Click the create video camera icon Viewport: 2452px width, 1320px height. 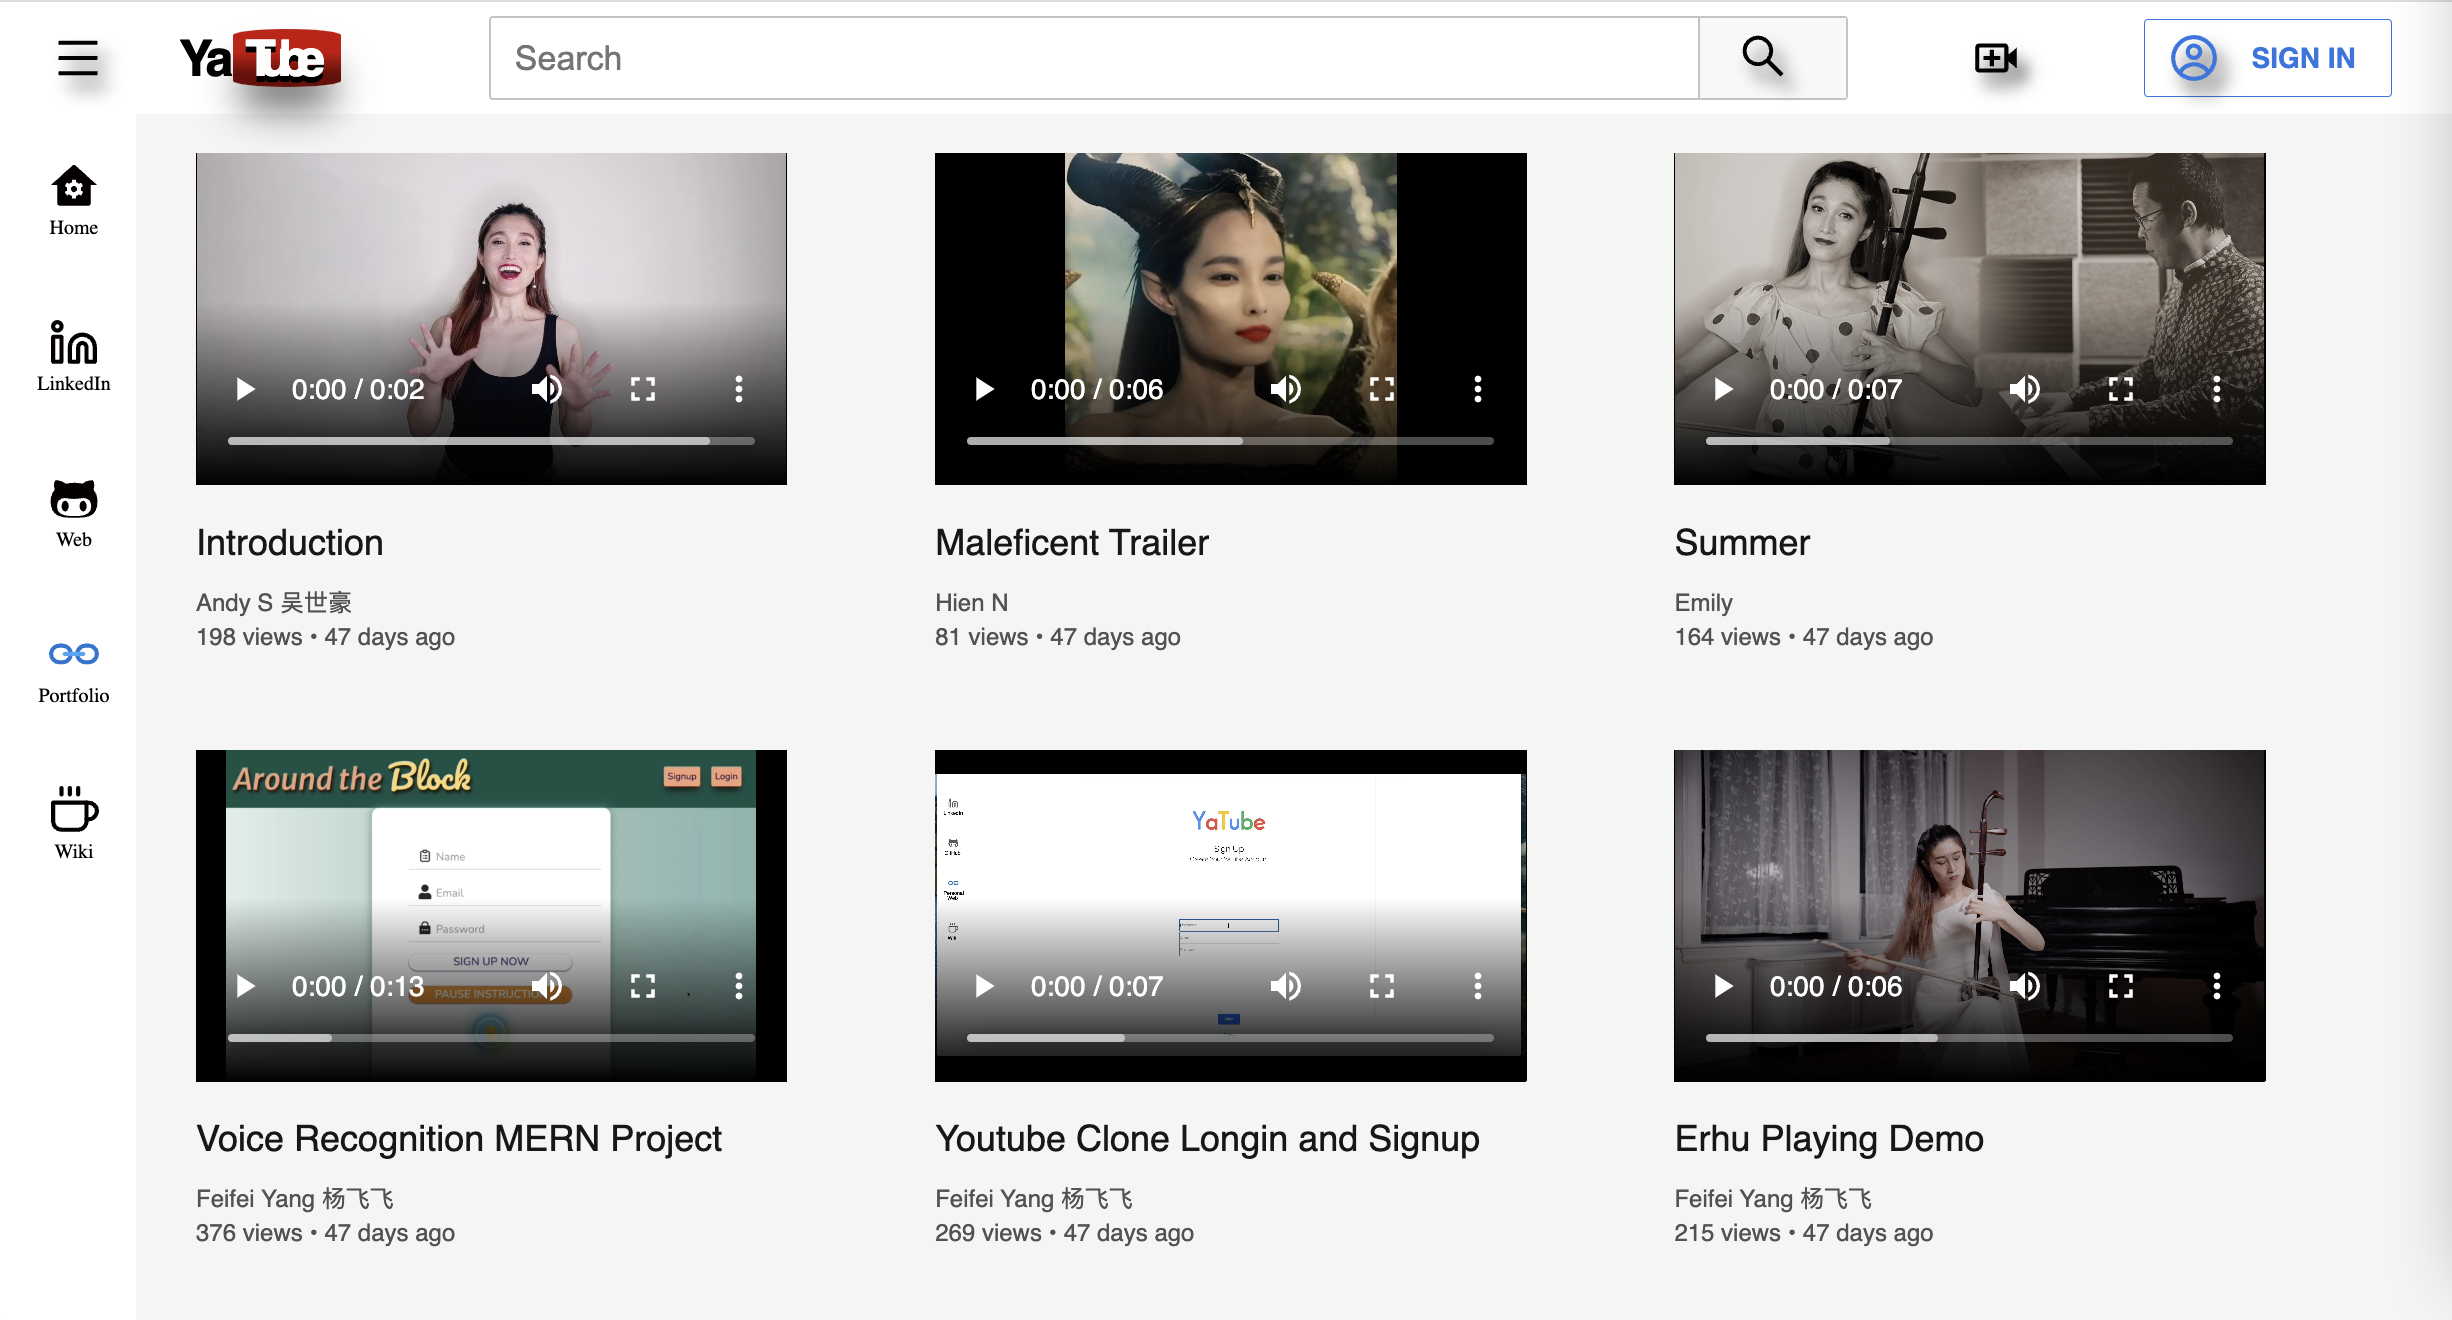[x=1995, y=58]
